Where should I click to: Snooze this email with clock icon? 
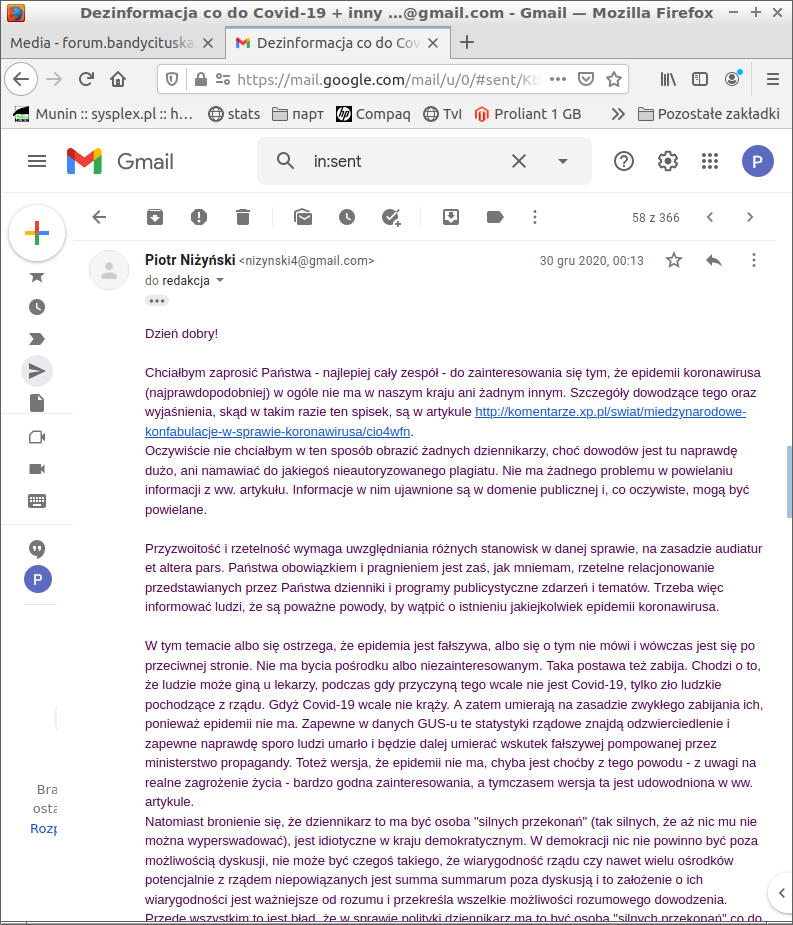coord(347,217)
